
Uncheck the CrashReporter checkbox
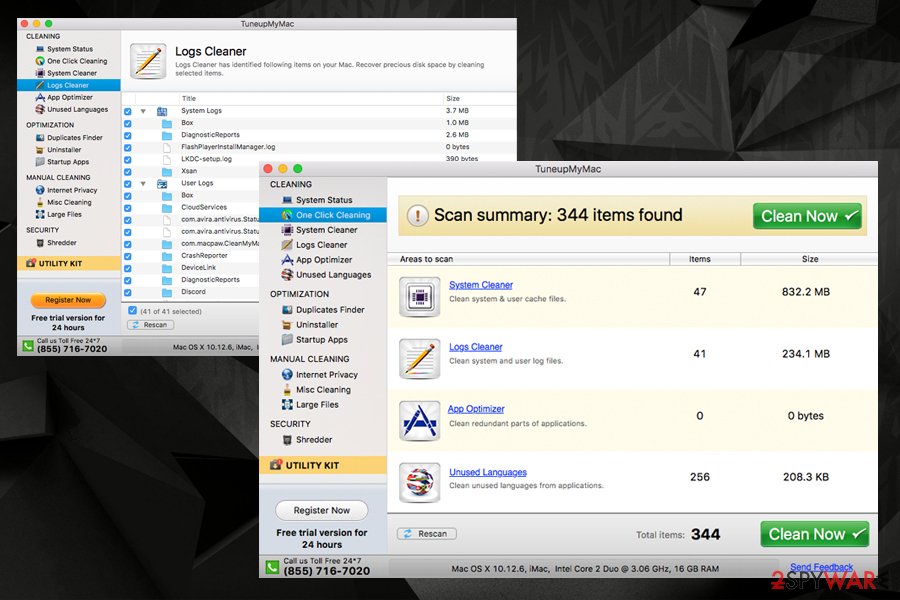tap(127, 256)
